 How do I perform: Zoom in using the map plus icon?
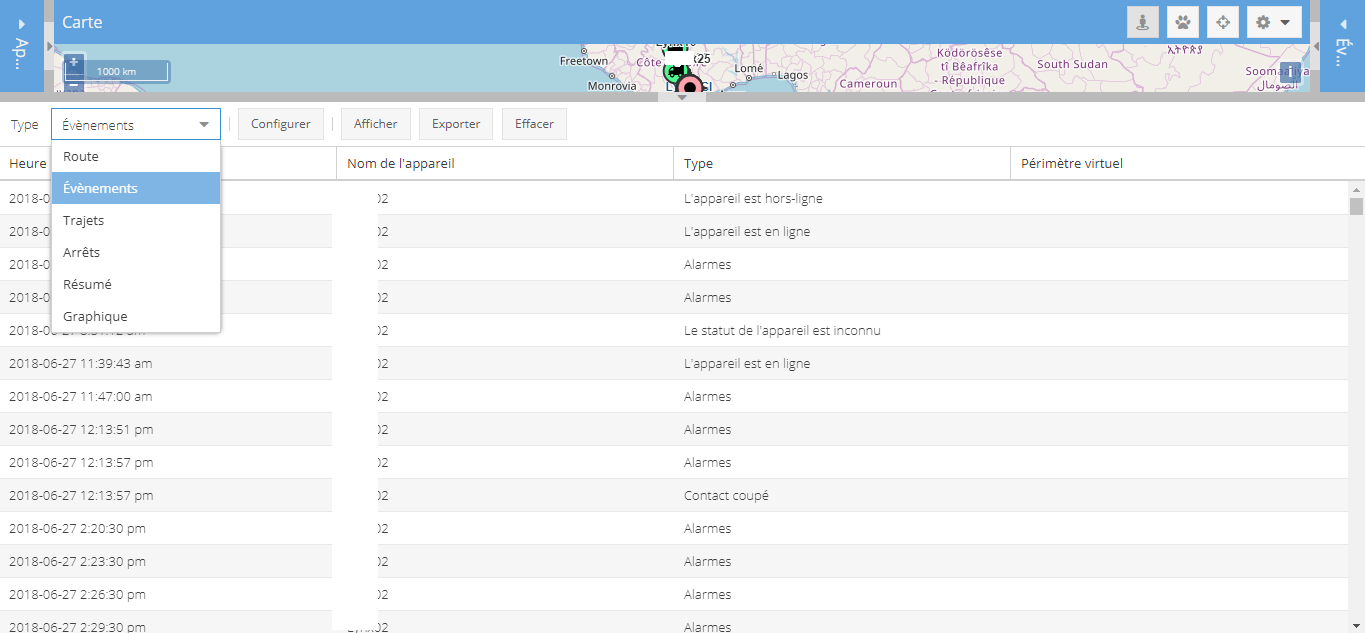click(73, 61)
